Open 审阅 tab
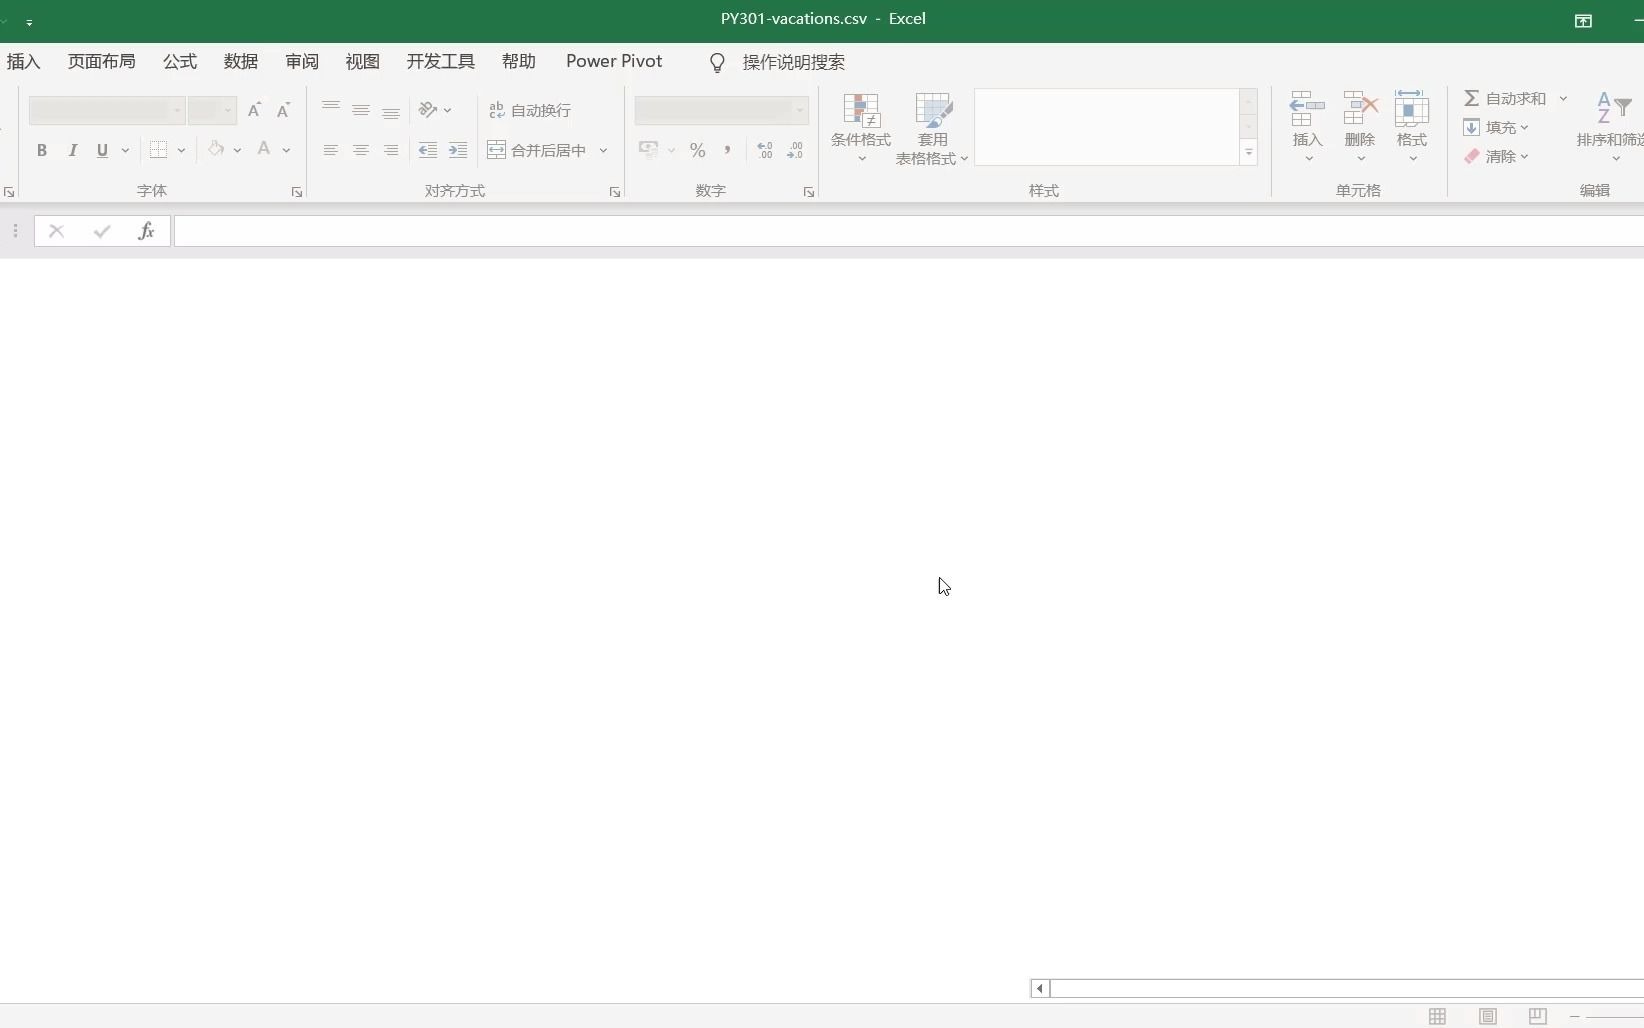Viewport: 1644px width, 1028px height. point(302,61)
